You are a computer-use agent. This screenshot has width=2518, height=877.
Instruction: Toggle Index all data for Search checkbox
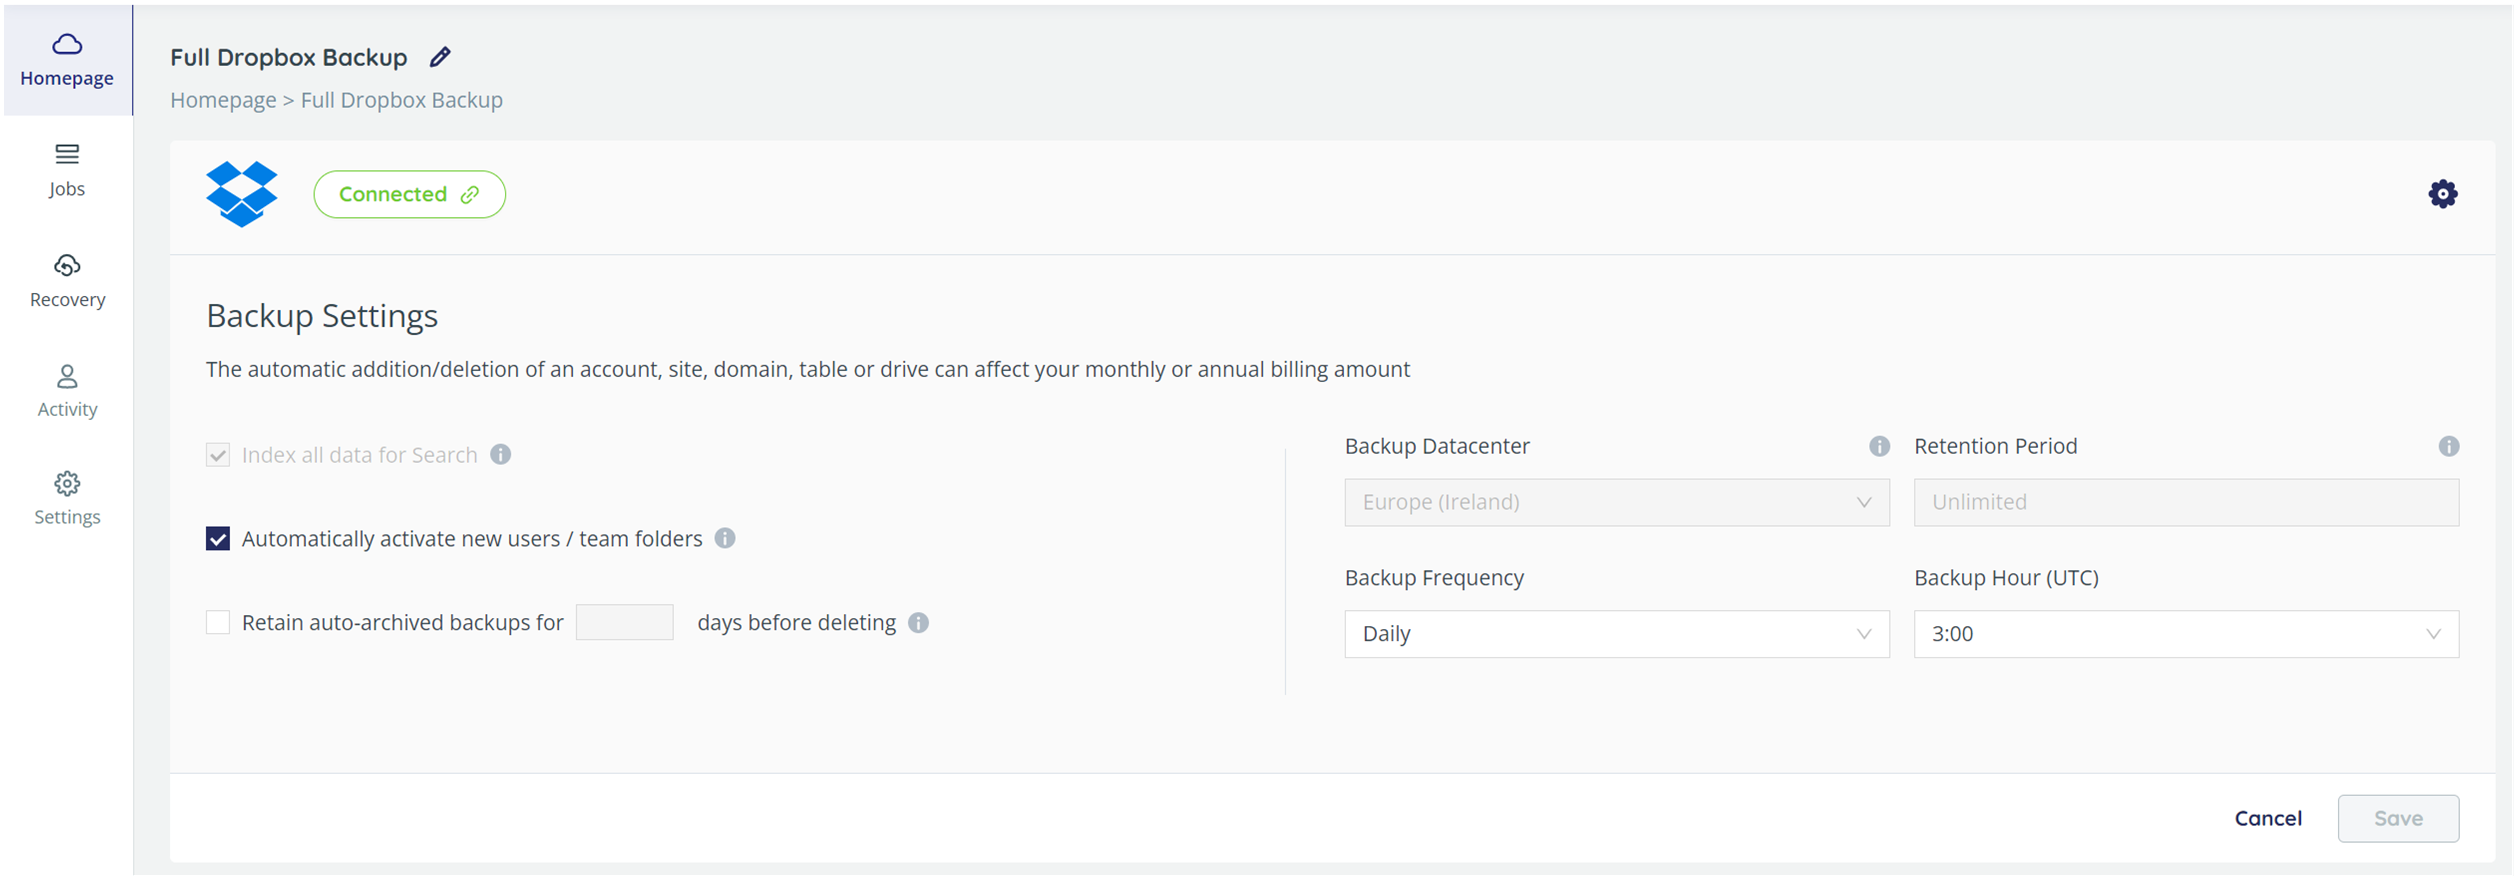point(218,455)
